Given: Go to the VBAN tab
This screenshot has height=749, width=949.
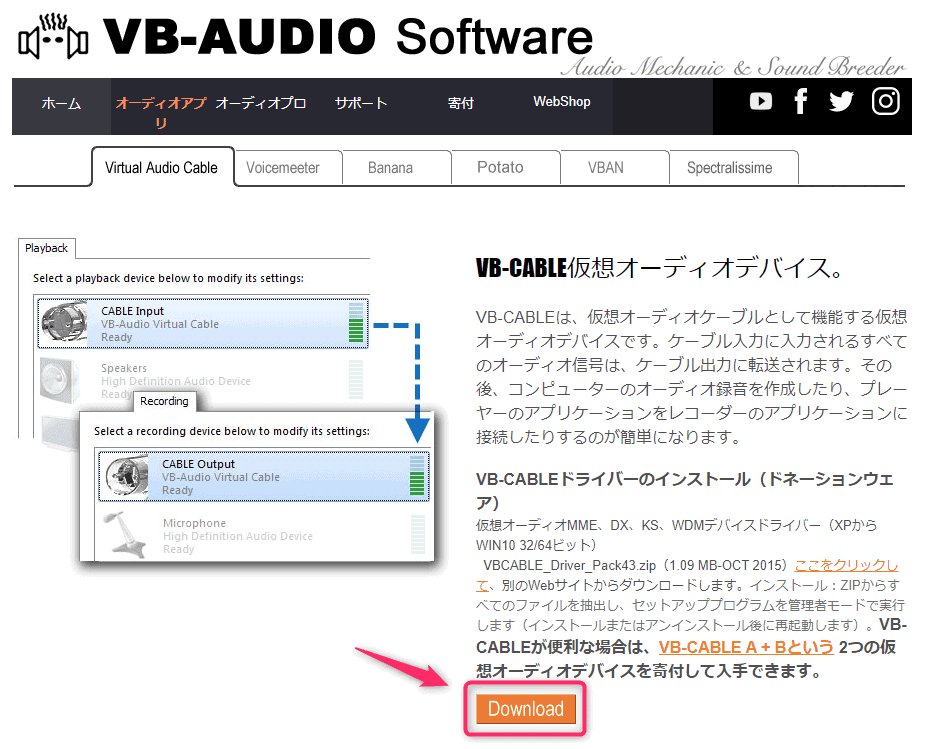Looking at the screenshot, I should pyautogui.click(x=605, y=168).
